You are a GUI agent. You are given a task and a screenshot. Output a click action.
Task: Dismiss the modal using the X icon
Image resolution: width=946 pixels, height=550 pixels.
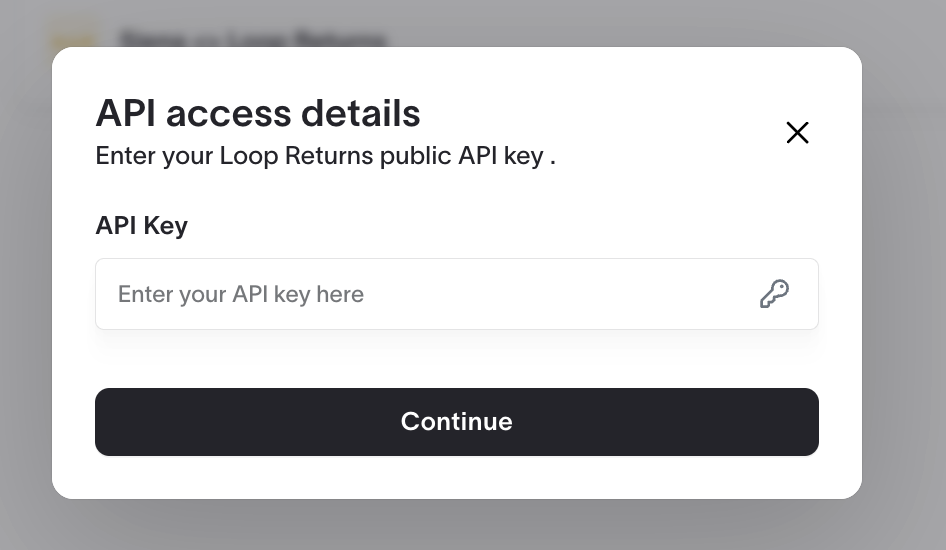click(797, 133)
